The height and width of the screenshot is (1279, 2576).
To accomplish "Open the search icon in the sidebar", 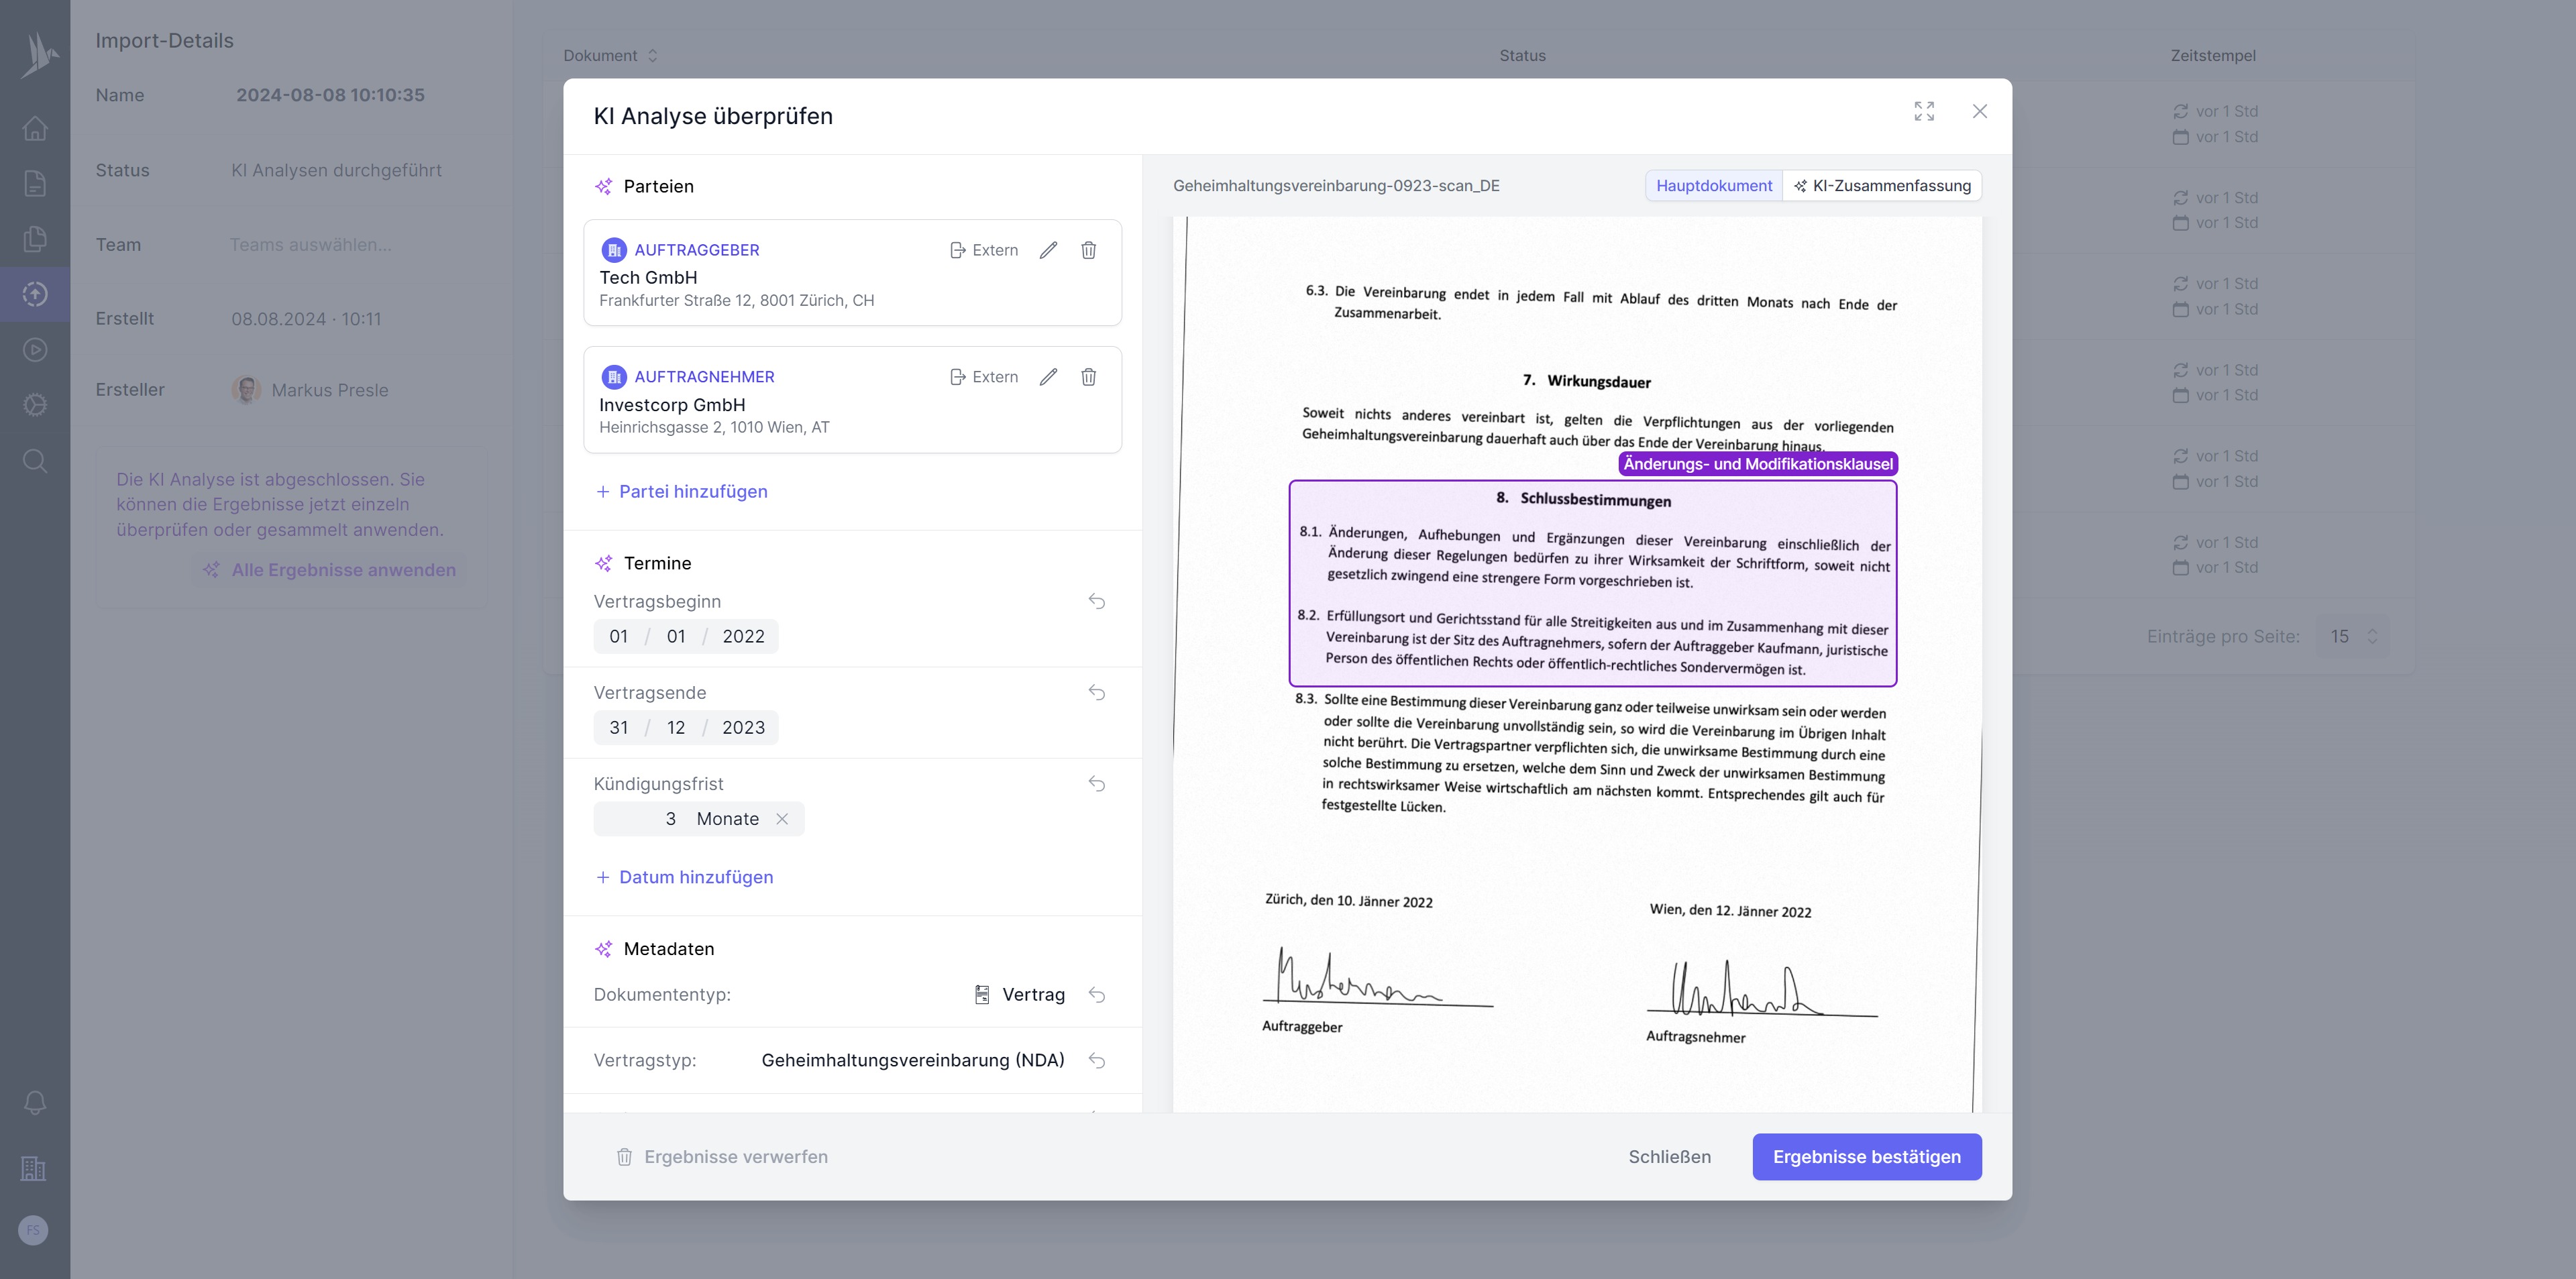I will pyautogui.click(x=35, y=461).
